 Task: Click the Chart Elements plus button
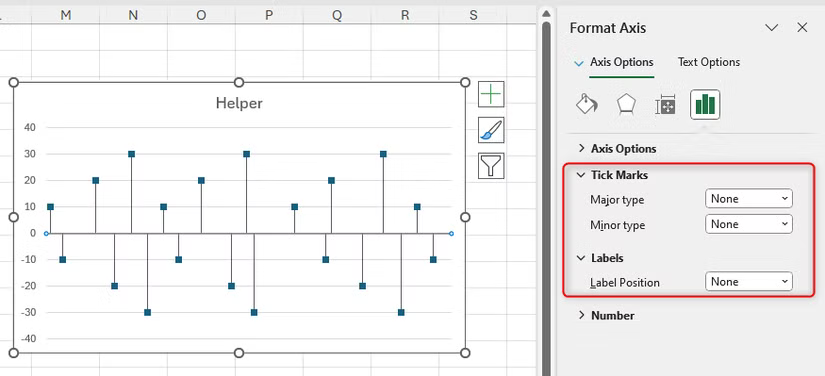pyautogui.click(x=491, y=94)
